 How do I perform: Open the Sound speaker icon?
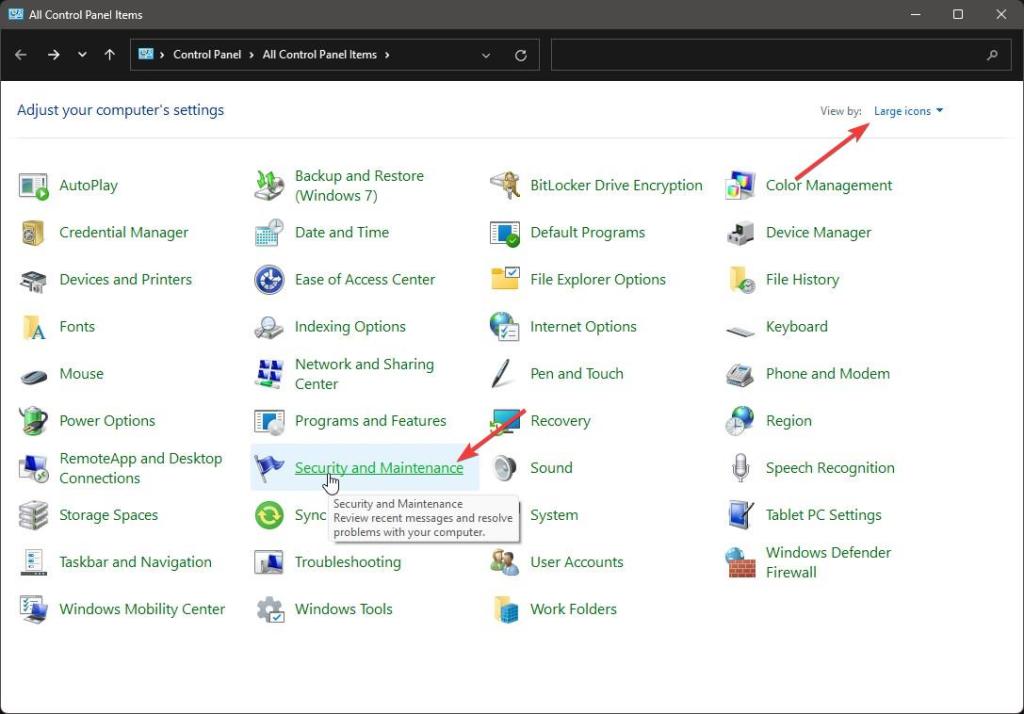(x=505, y=468)
